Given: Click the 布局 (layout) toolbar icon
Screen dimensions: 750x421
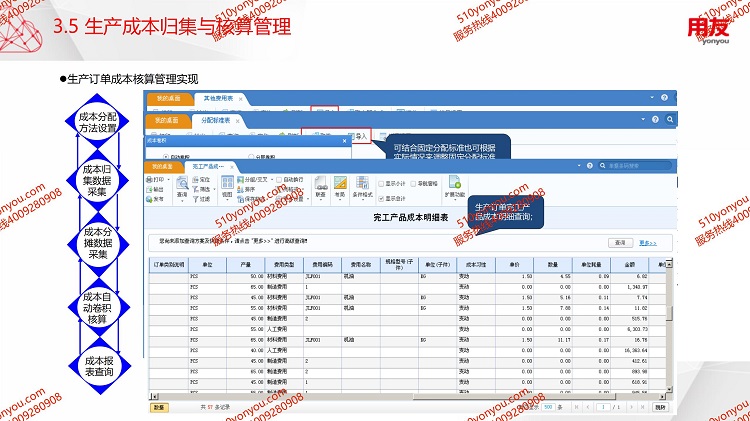Looking at the screenshot, I should point(340,186).
